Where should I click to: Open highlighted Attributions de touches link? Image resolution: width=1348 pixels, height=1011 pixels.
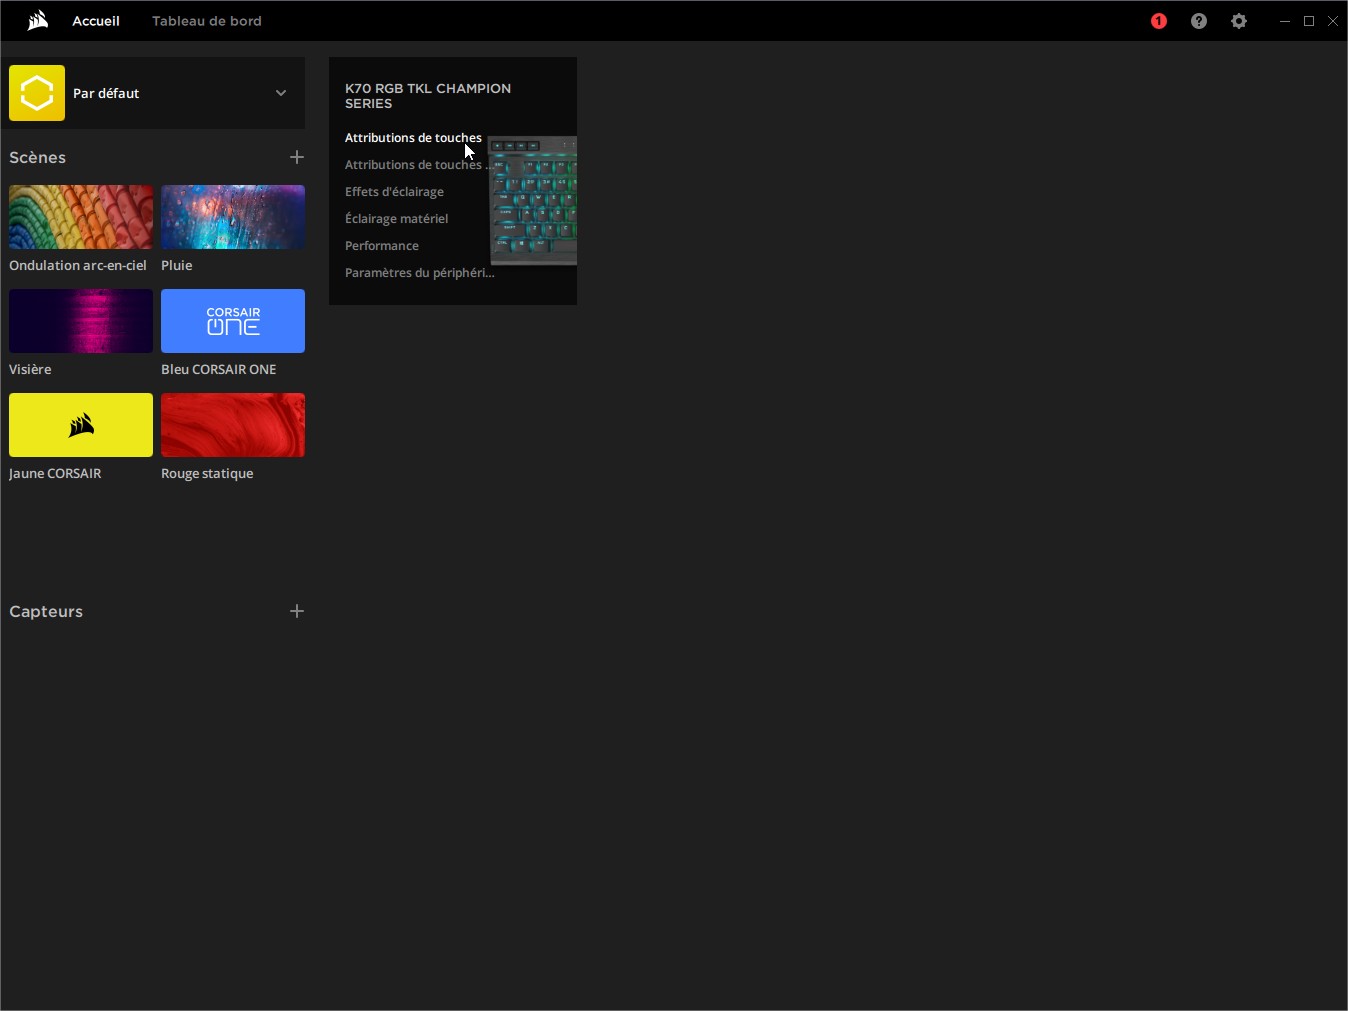pyautogui.click(x=413, y=138)
